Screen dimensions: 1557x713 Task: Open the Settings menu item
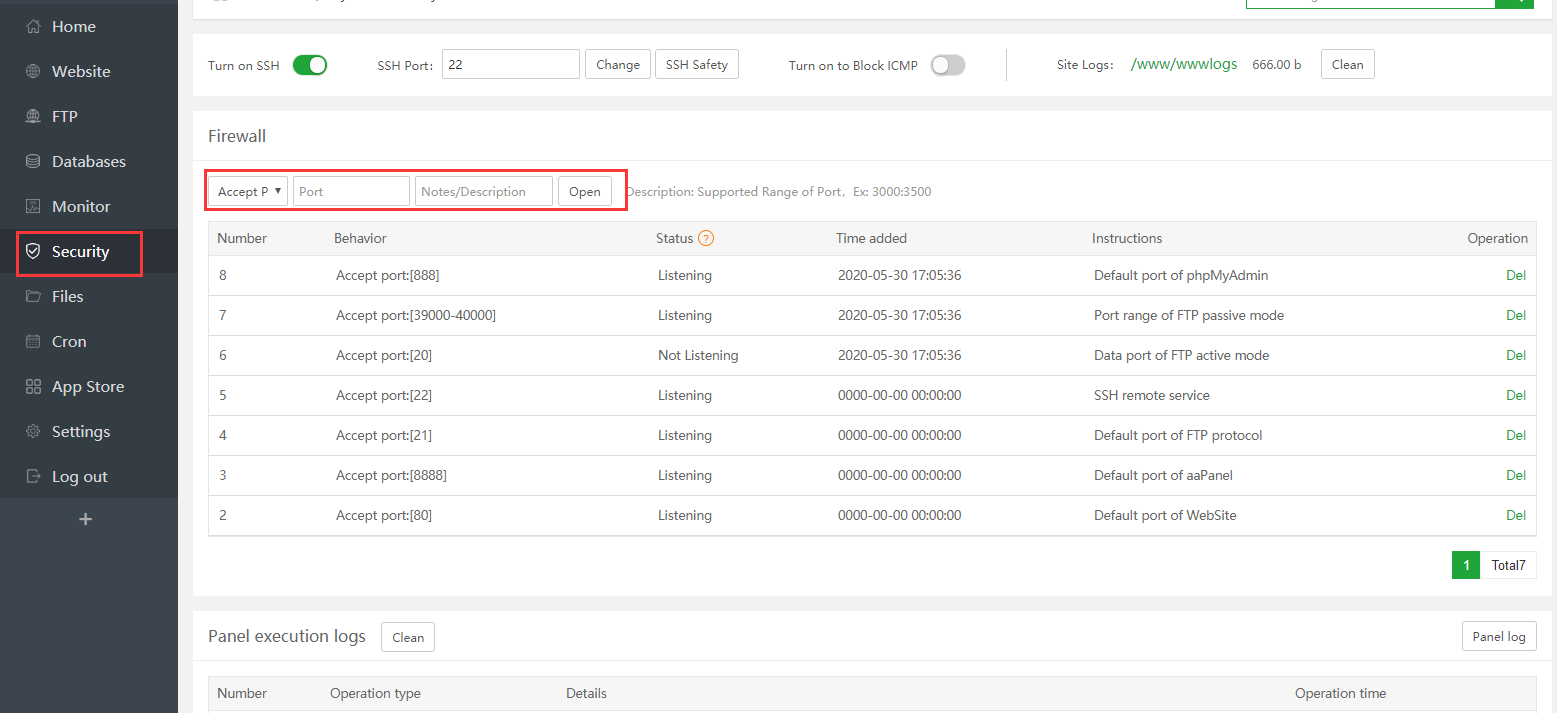(80, 432)
